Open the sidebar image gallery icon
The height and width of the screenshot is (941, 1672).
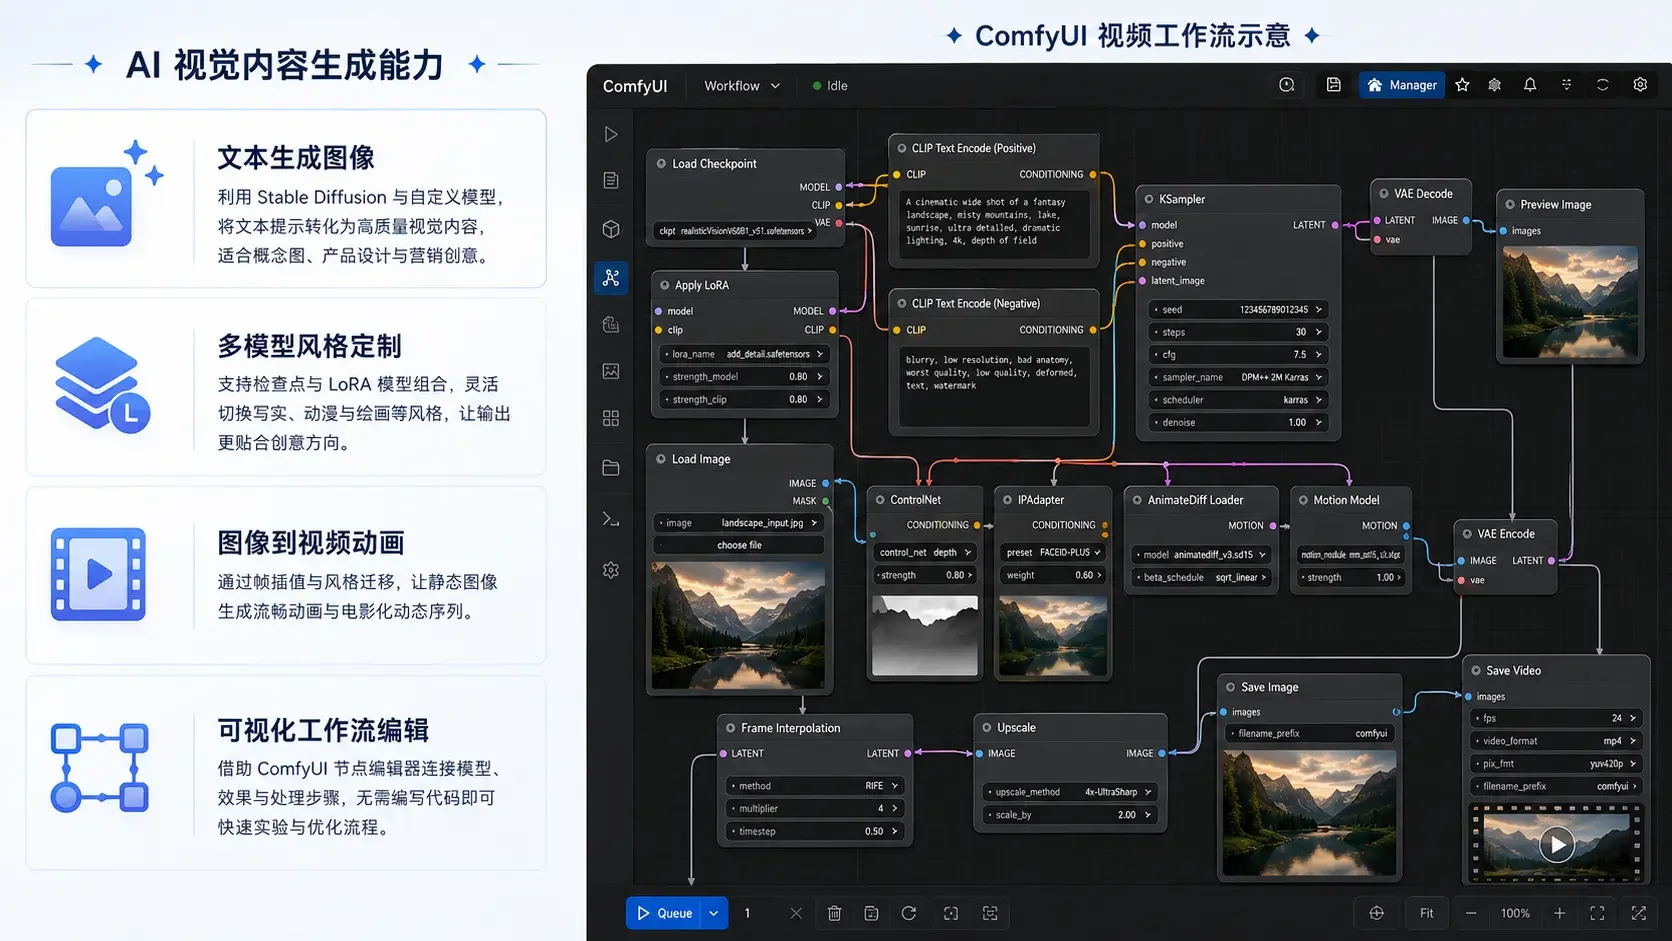611,371
